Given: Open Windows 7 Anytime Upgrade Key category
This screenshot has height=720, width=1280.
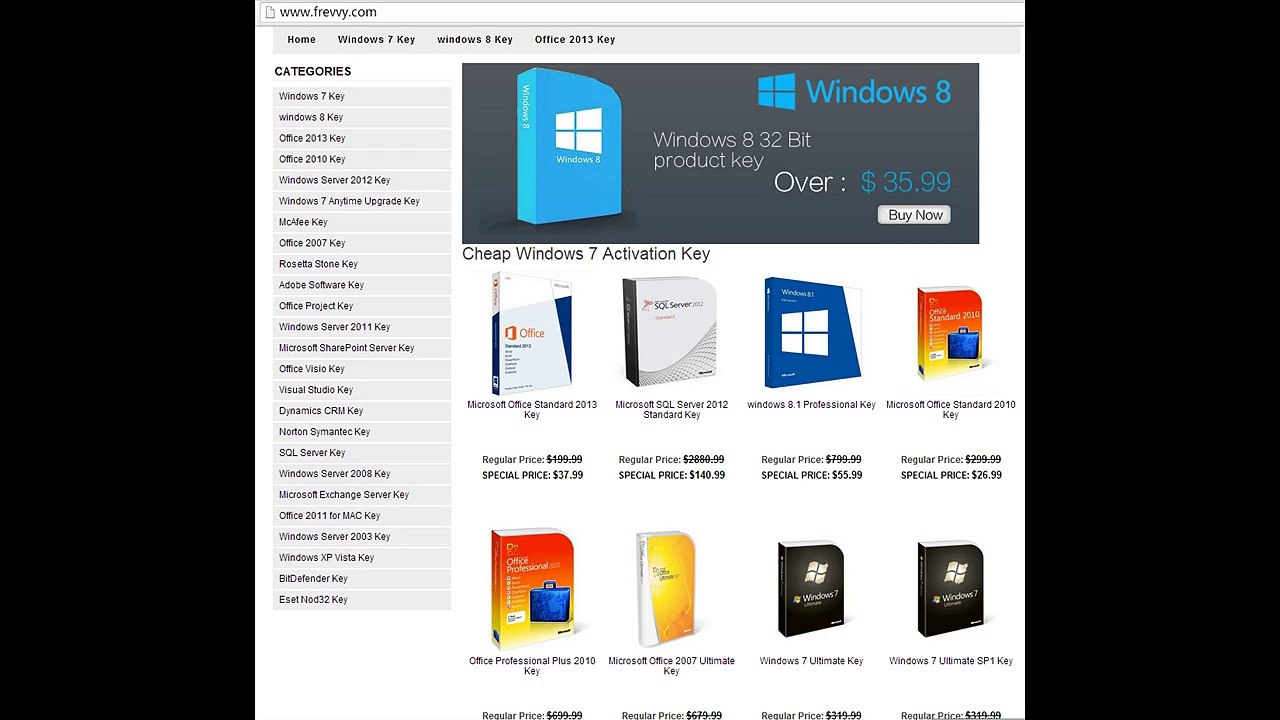Looking at the screenshot, I should [362, 201].
